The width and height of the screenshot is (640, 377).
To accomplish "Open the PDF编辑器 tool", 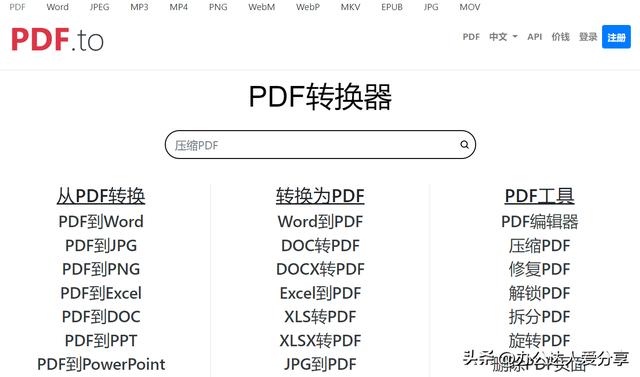I will pyautogui.click(x=540, y=222).
